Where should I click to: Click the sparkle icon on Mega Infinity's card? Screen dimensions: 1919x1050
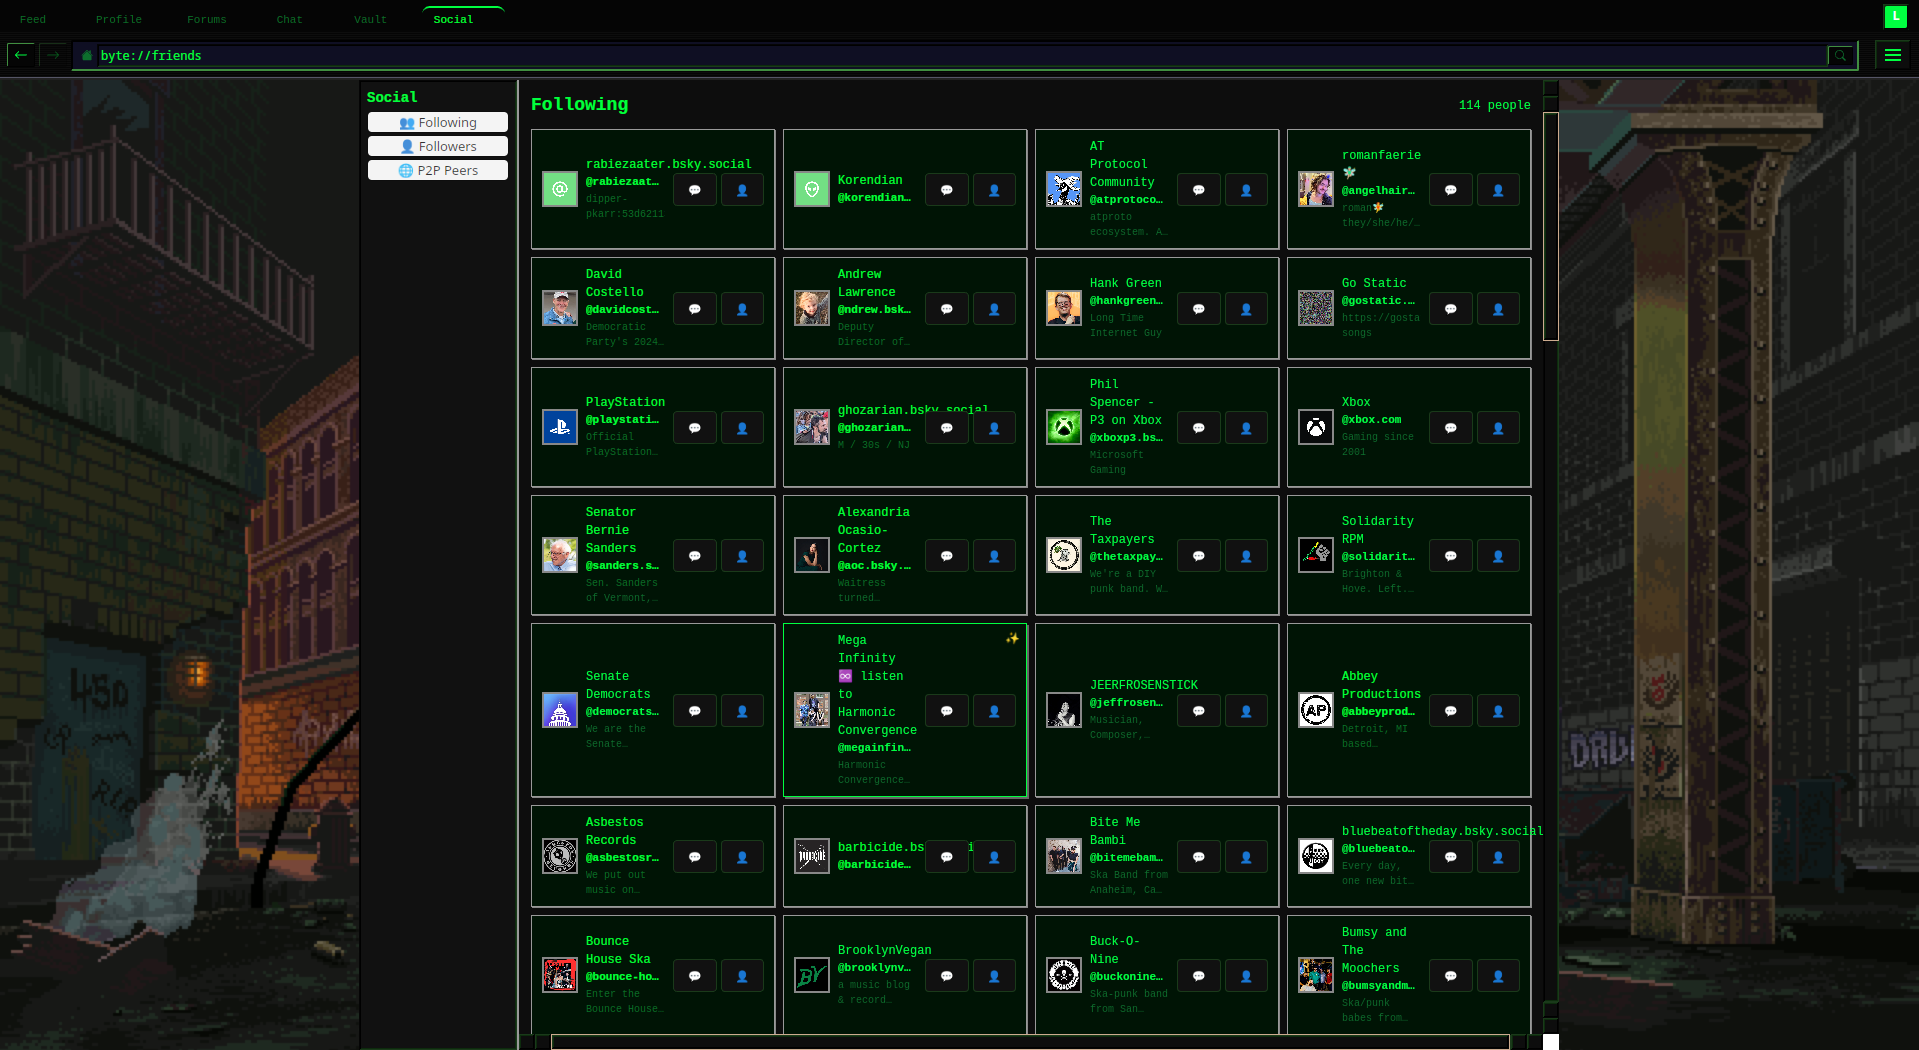pos(1012,637)
